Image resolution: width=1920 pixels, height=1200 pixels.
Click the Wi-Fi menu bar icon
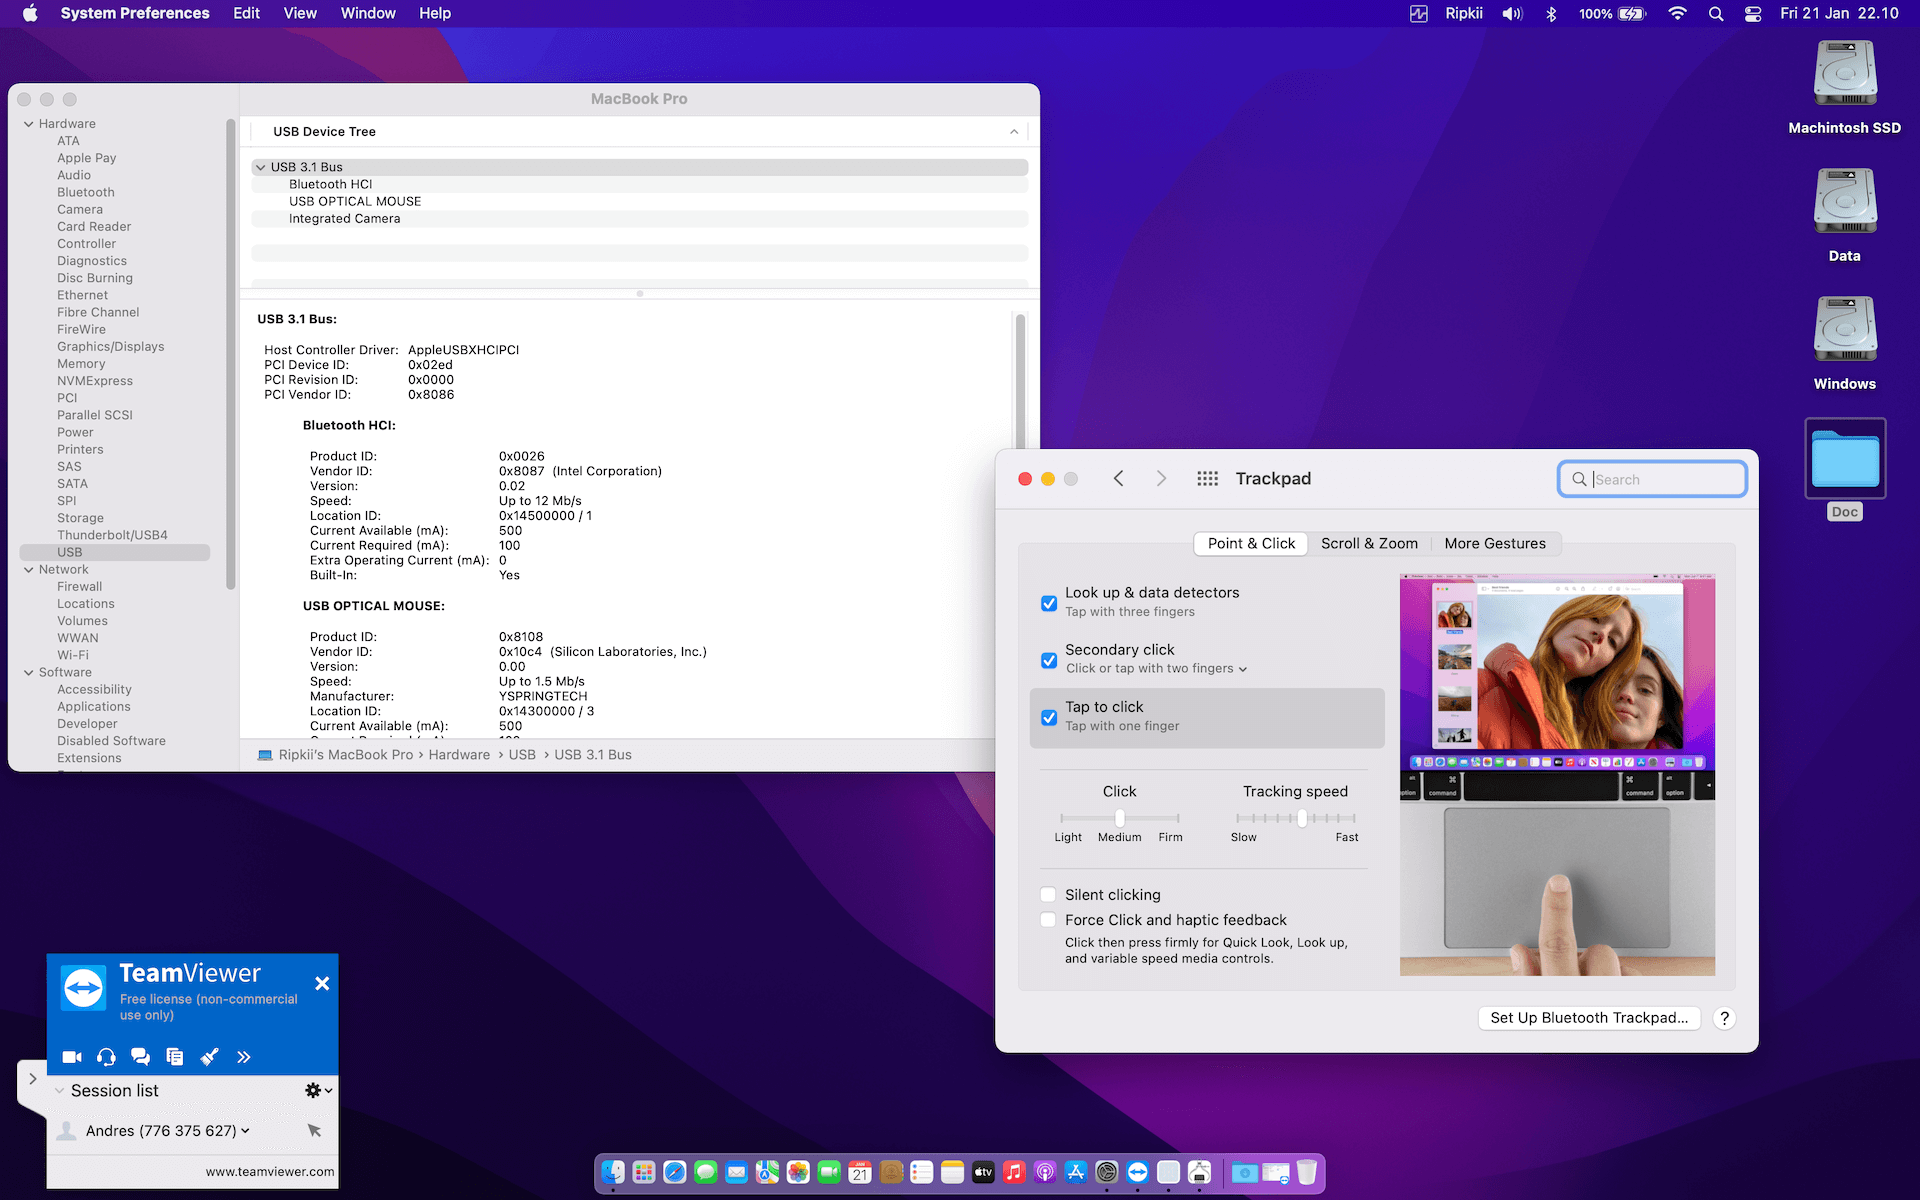(1678, 14)
